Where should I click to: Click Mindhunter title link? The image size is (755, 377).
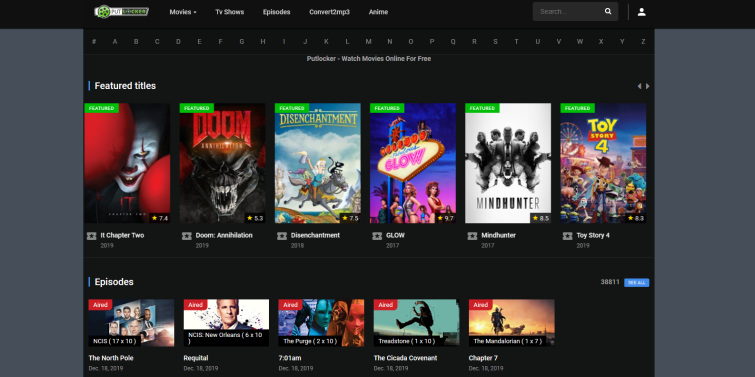tap(498, 235)
